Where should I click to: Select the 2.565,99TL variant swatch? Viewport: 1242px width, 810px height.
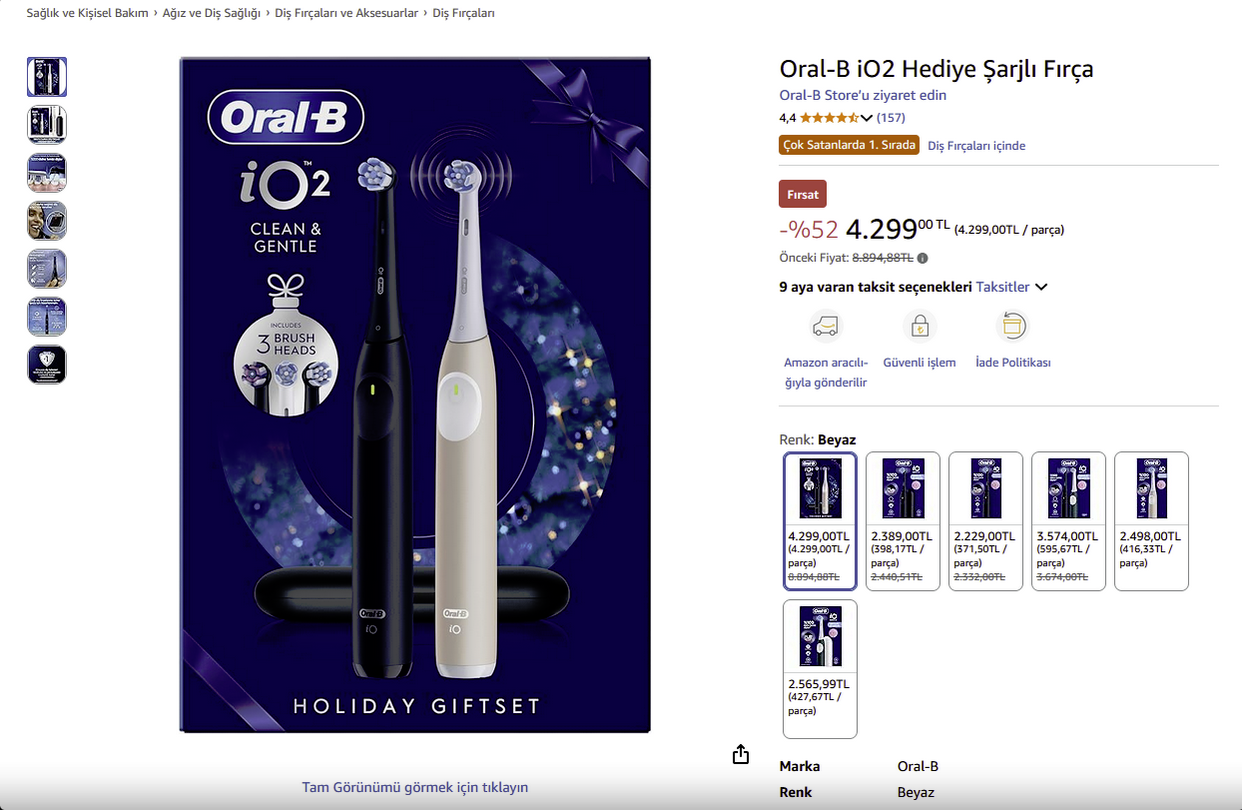coord(820,669)
